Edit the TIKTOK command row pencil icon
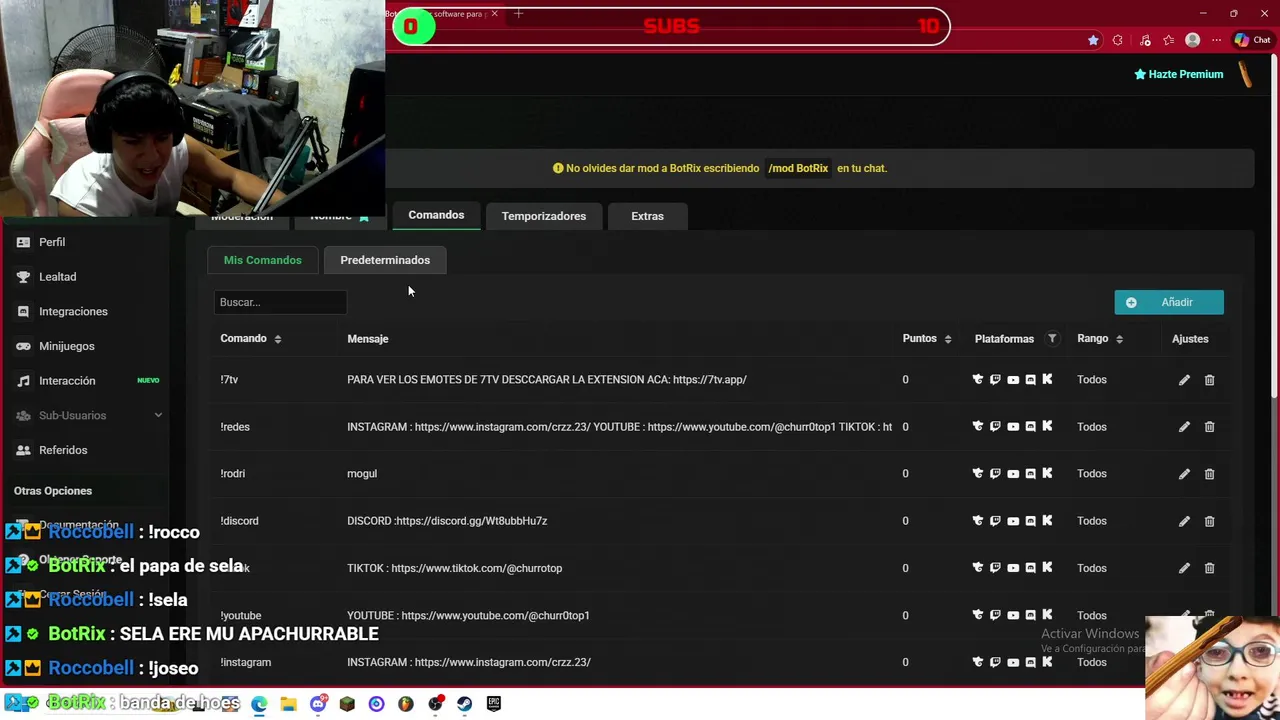This screenshot has width=1280, height=720. (1184, 568)
